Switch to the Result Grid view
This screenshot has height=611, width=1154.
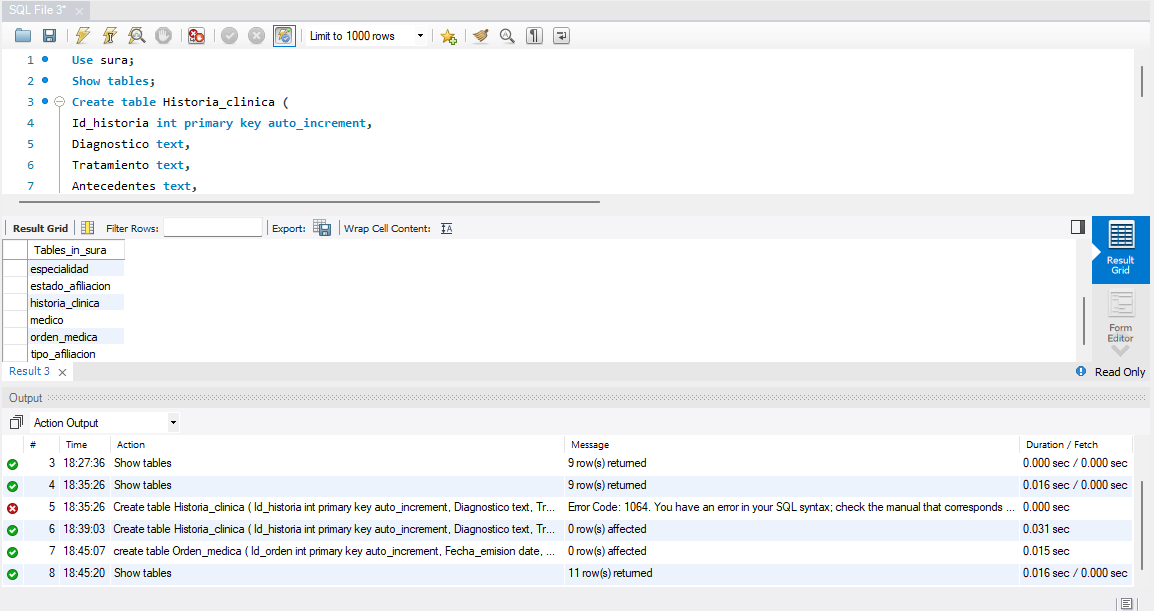[x=1120, y=247]
